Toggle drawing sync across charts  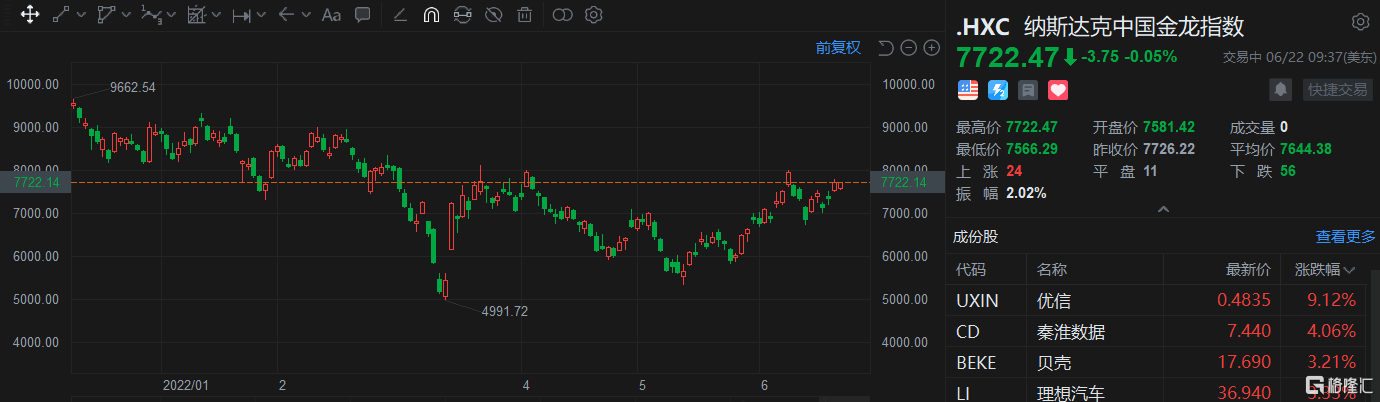(462, 15)
